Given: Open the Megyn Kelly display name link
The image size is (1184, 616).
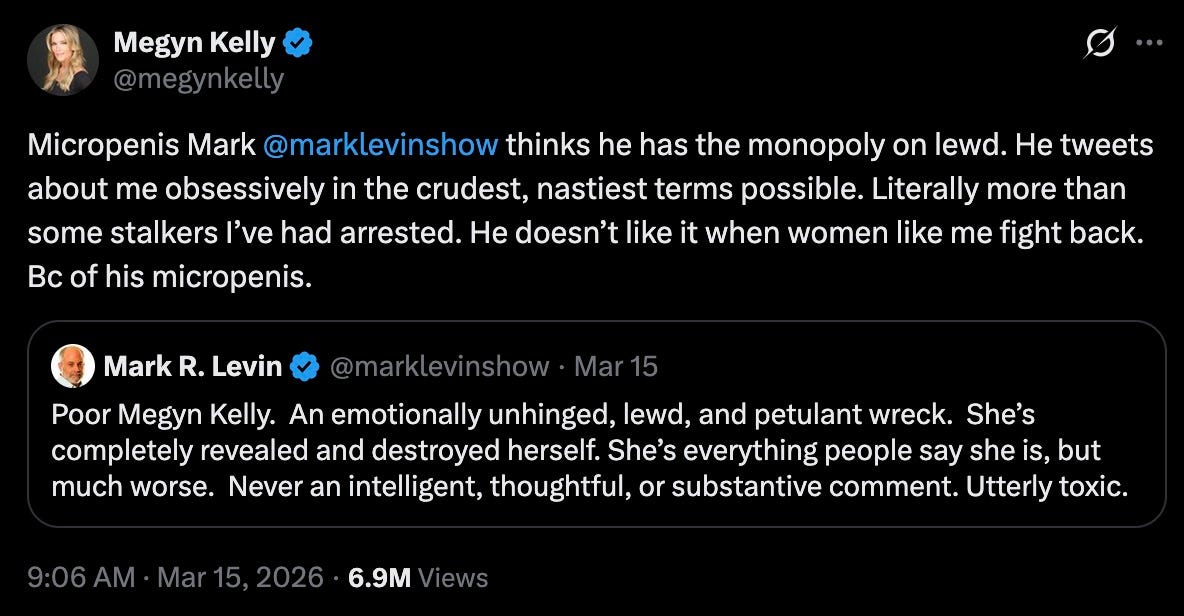Looking at the screenshot, I should (195, 43).
